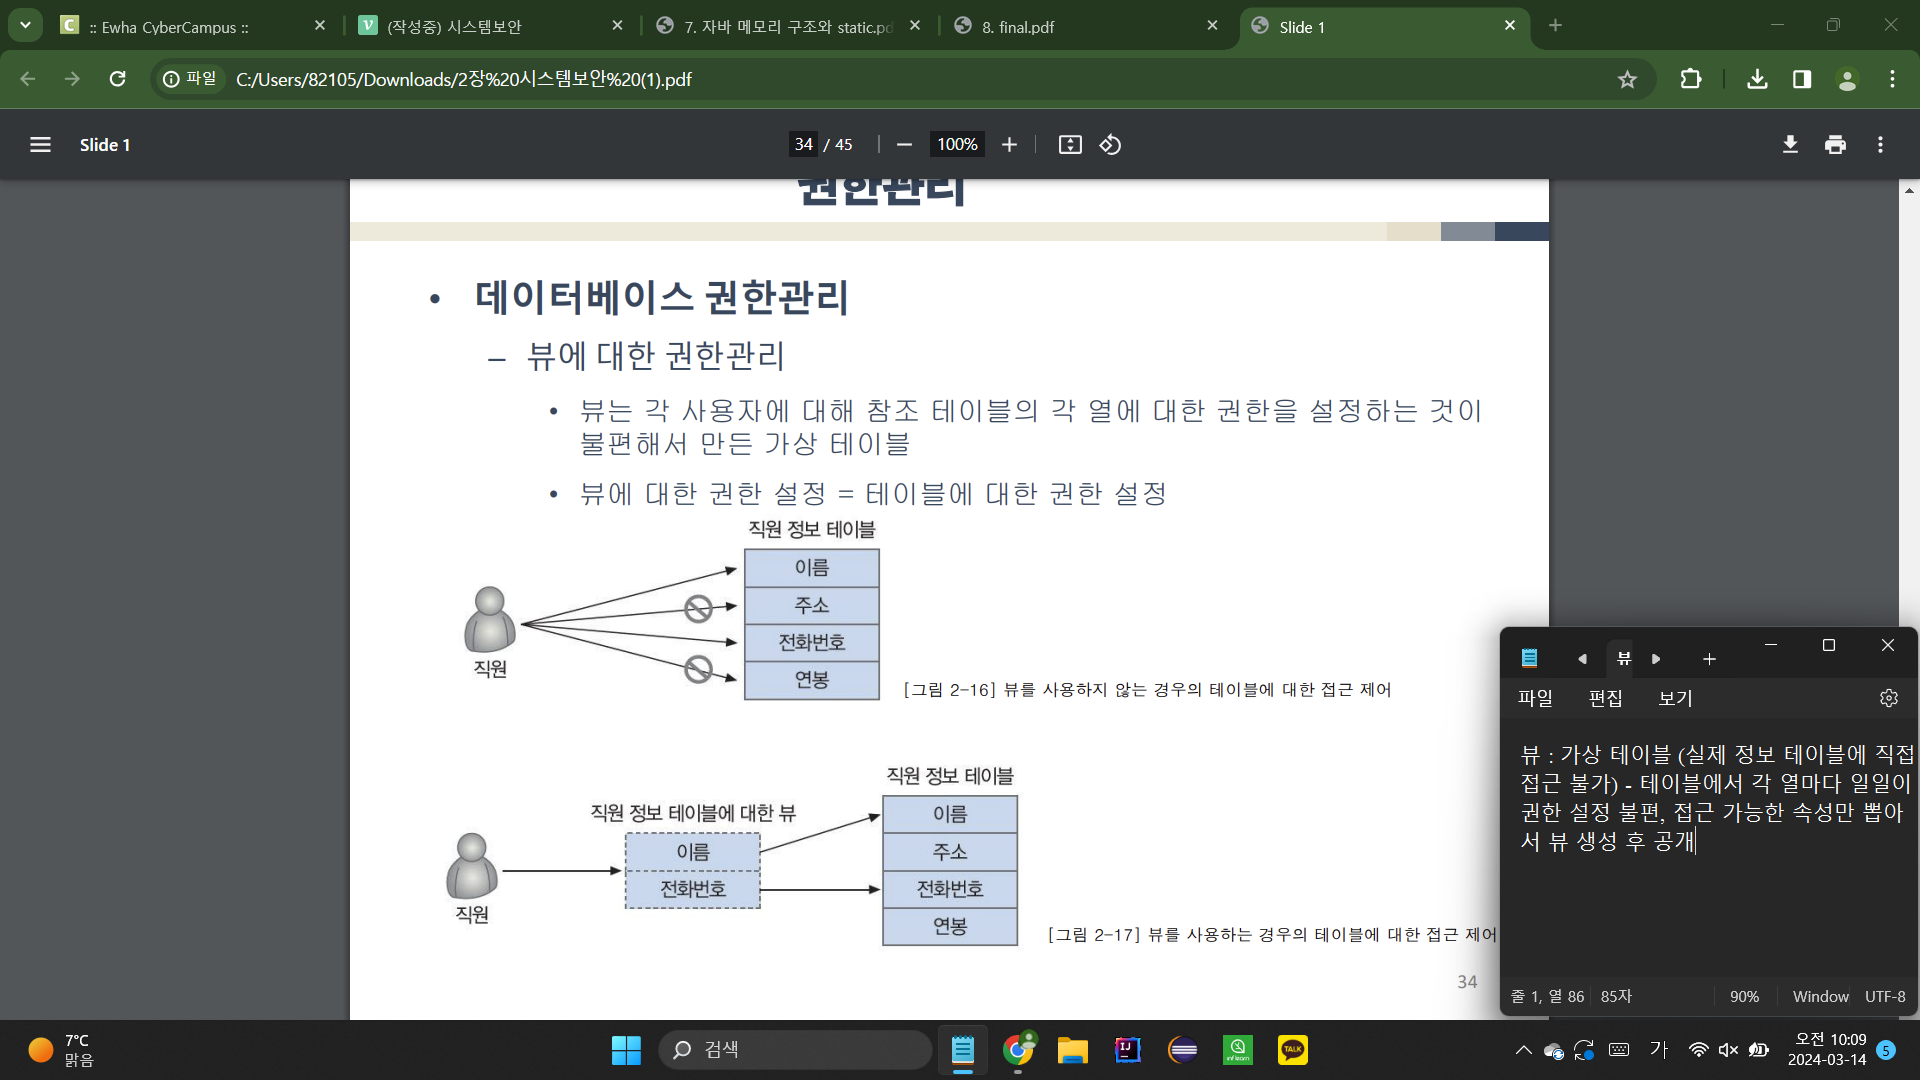Open the 편집 menu in Notepad
1920x1080 pixels.
point(1605,698)
